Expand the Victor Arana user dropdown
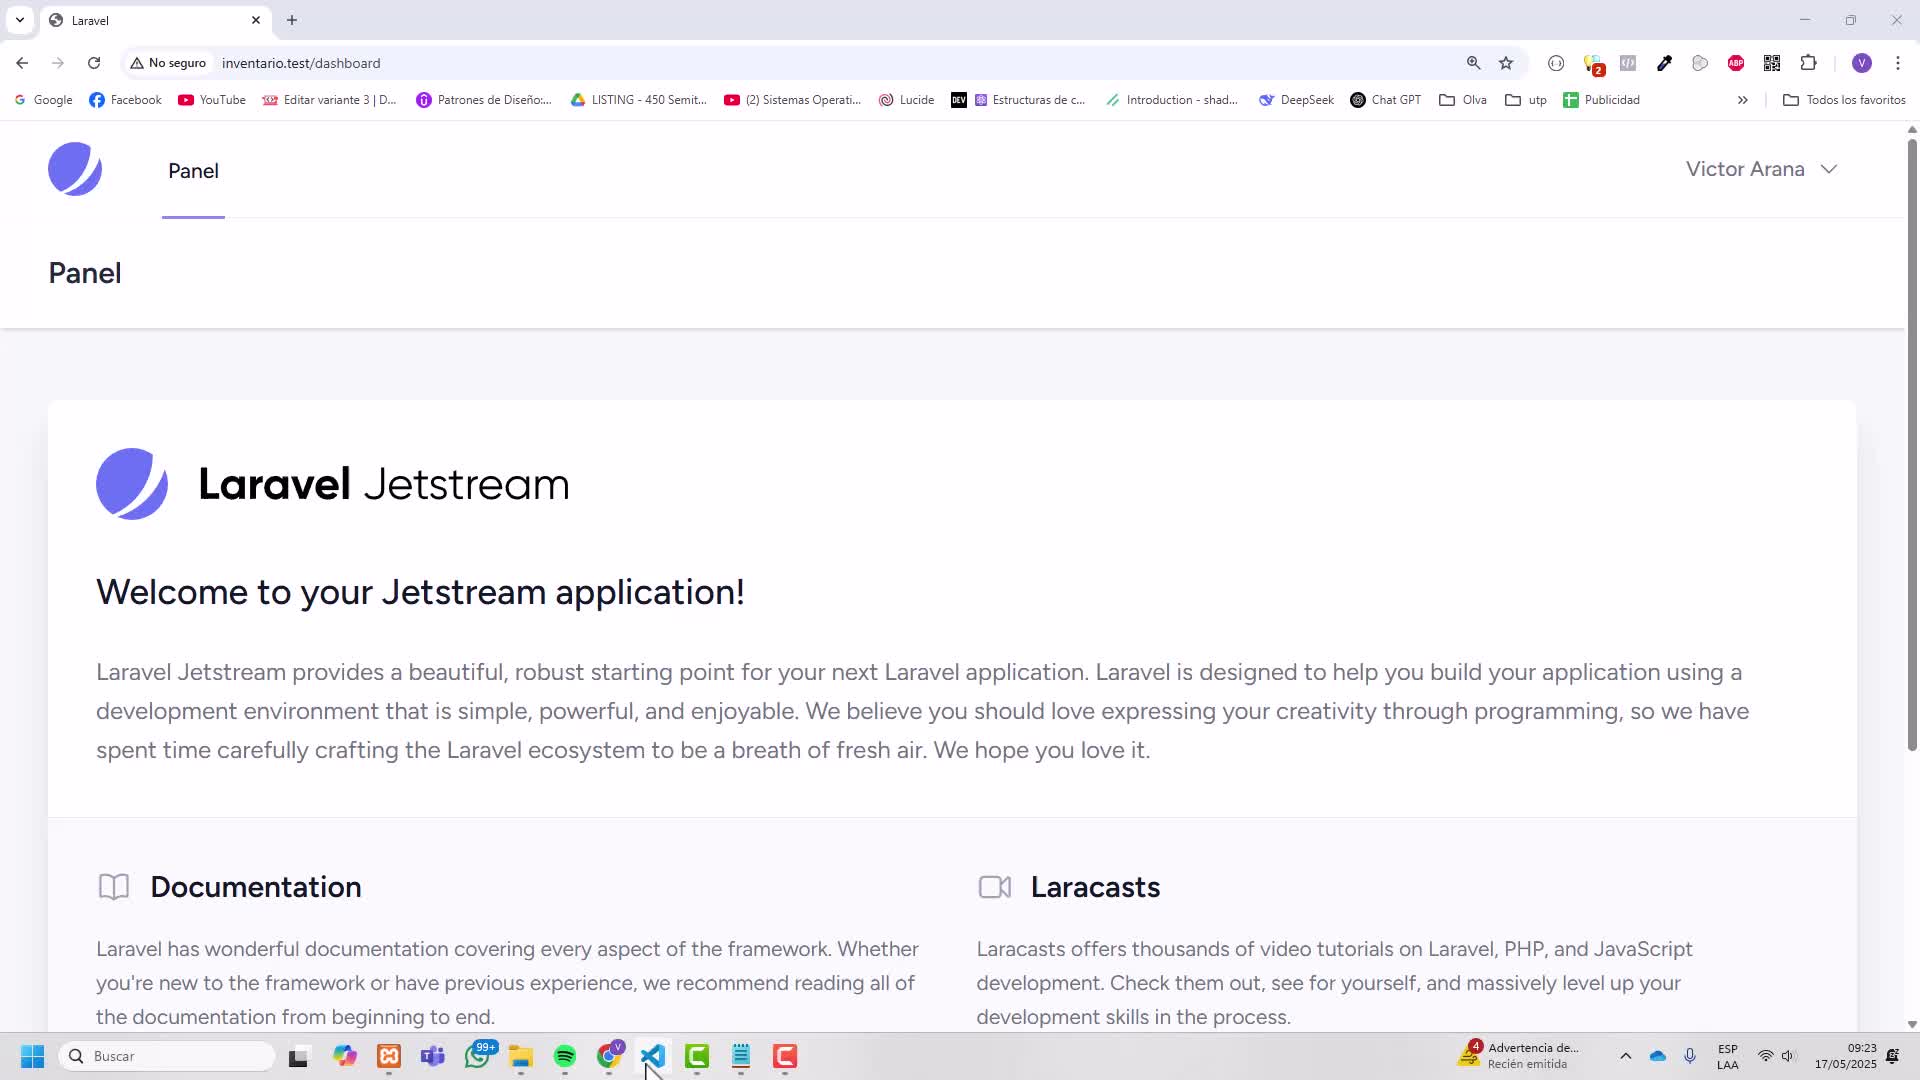Image resolution: width=1920 pixels, height=1080 pixels. click(x=1762, y=169)
